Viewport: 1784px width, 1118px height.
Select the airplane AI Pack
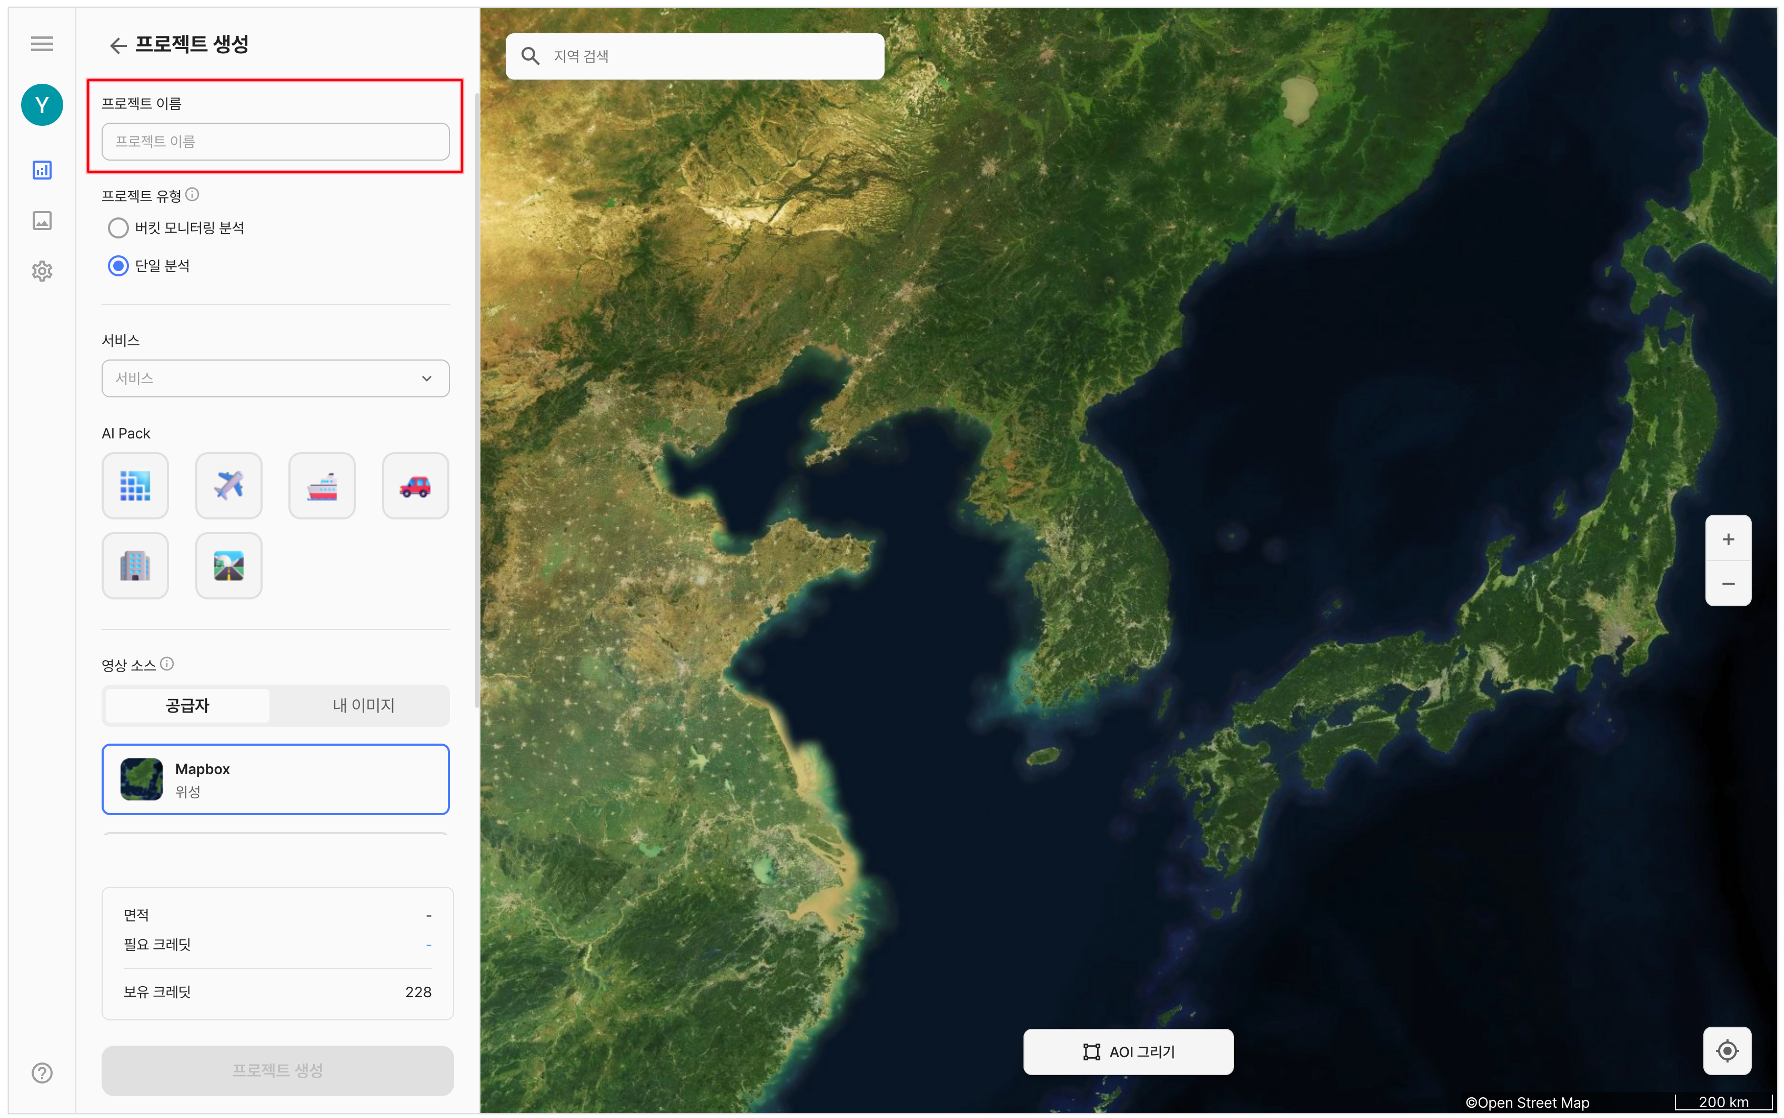(229, 486)
